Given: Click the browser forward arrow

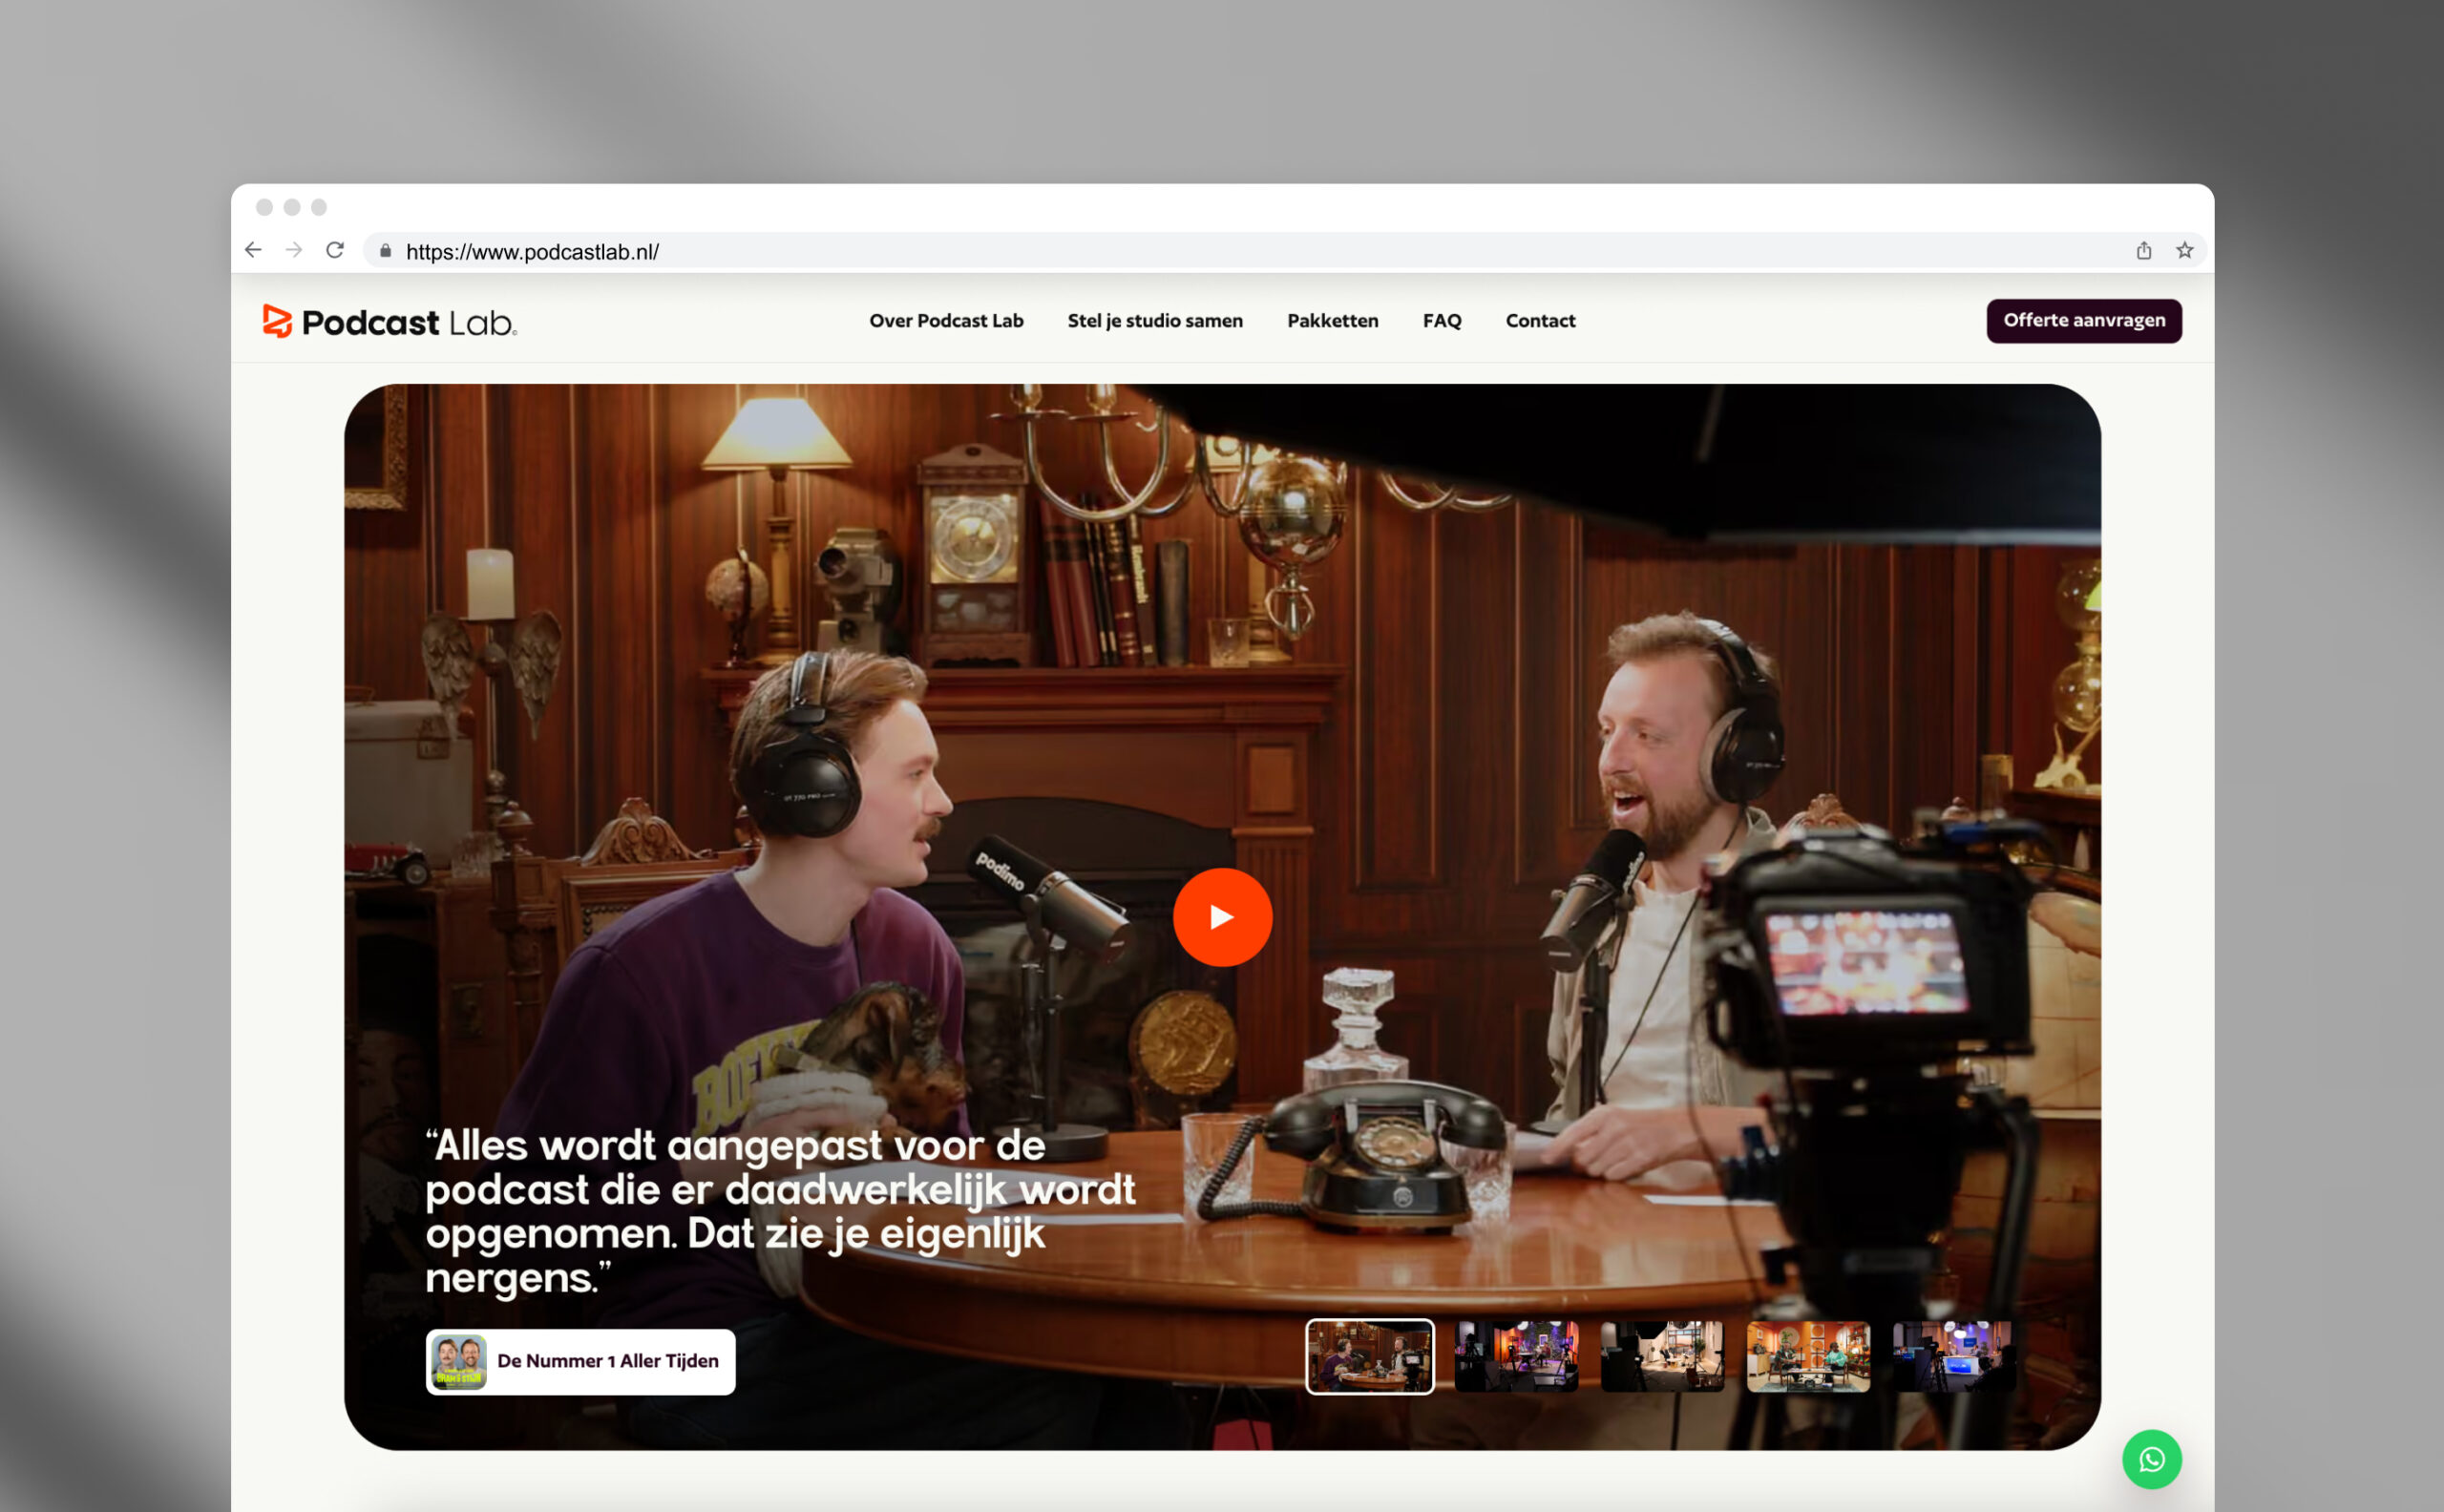Looking at the screenshot, I should [294, 250].
